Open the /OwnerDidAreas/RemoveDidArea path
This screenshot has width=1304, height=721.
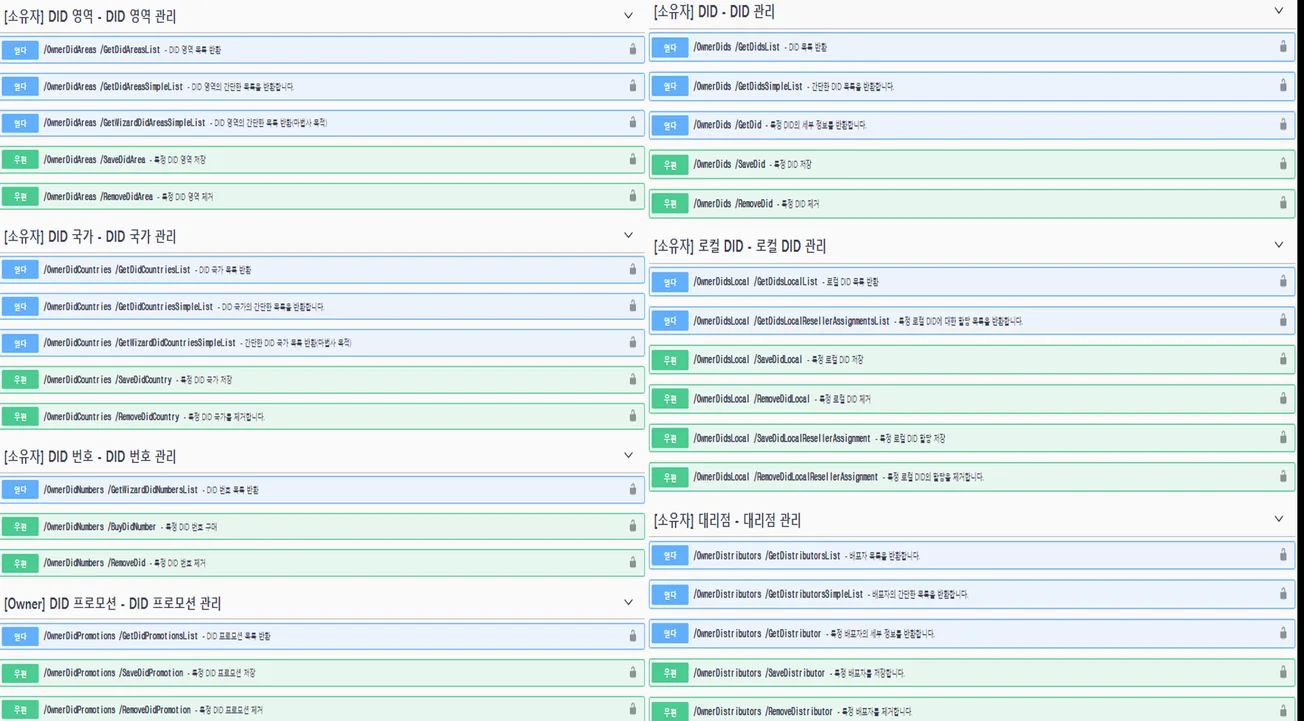[x=98, y=197]
